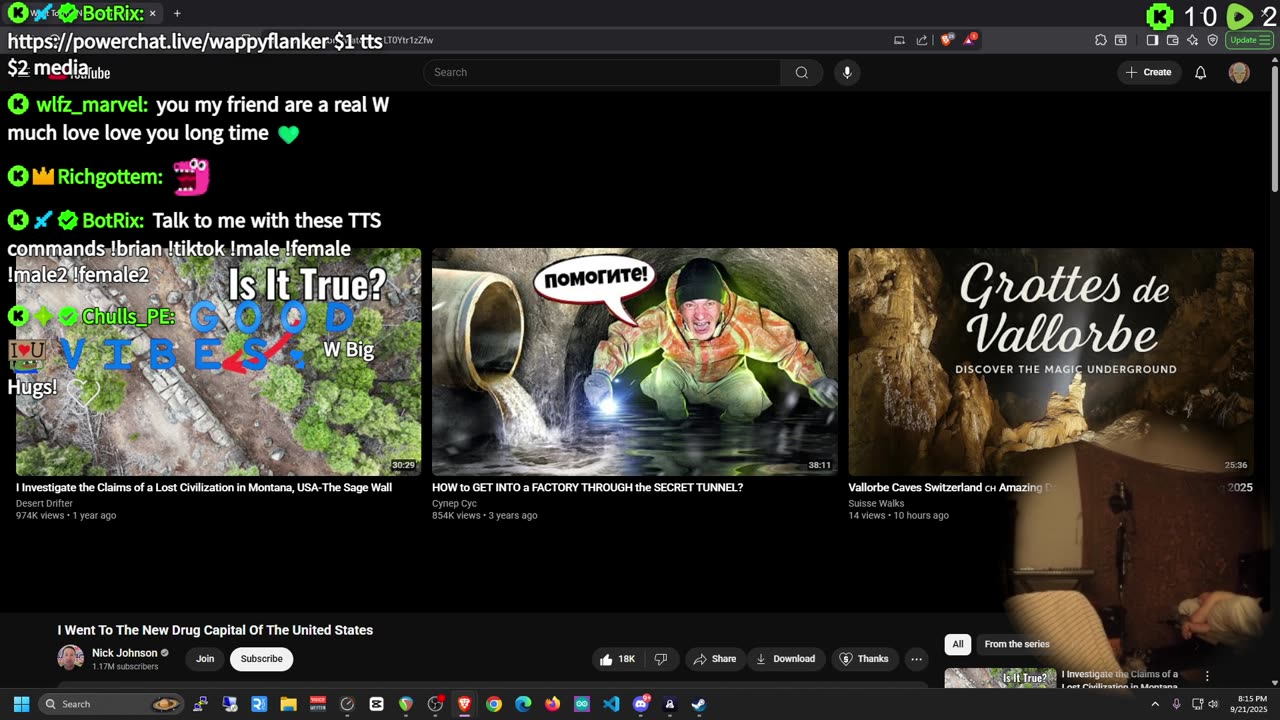Open more actions ellipsis under video
The height and width of the screenshot is (720, 1280).
pos(916,659)
